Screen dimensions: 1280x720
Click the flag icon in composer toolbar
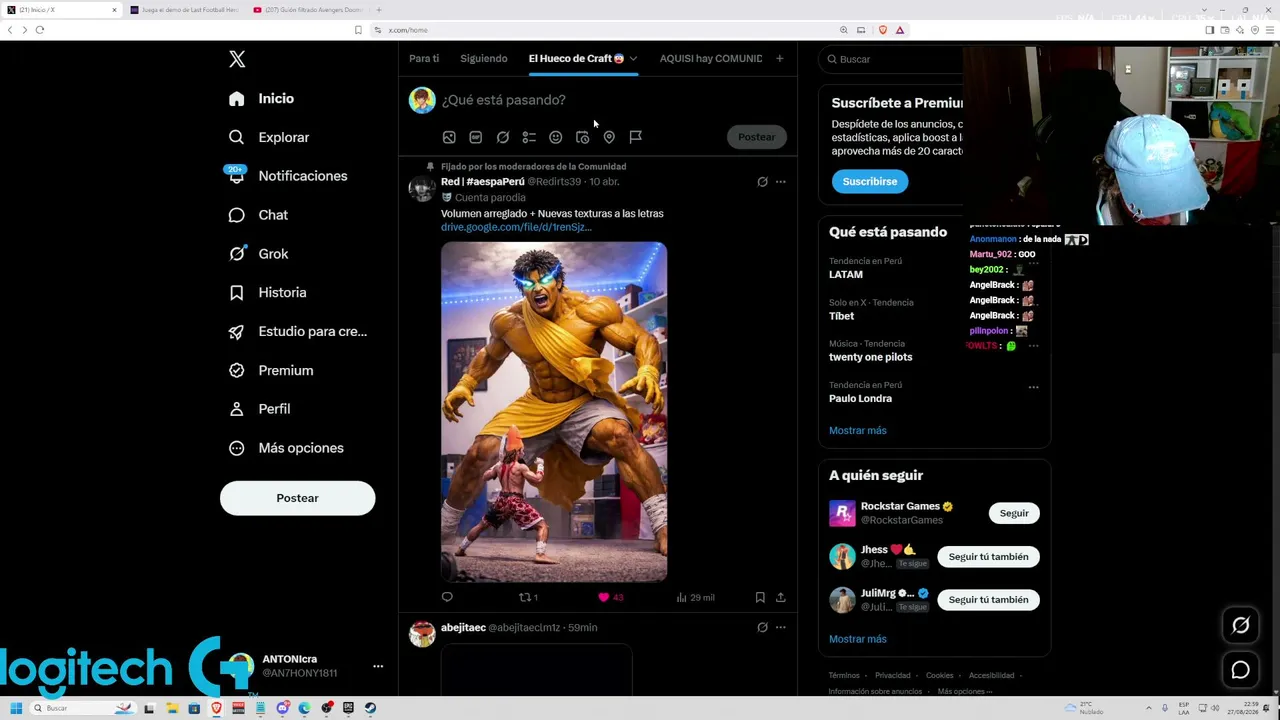pyautogui.click(x=635, y=138)
